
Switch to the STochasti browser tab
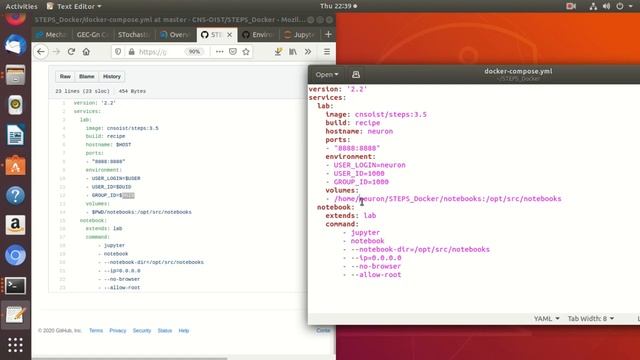click(133, 35)
